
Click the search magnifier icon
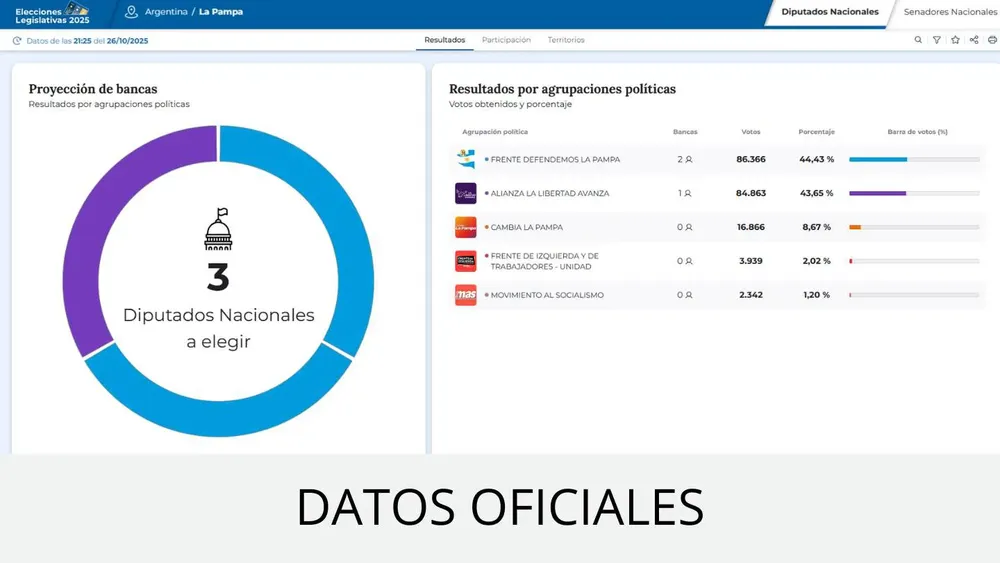click(919, 40)
